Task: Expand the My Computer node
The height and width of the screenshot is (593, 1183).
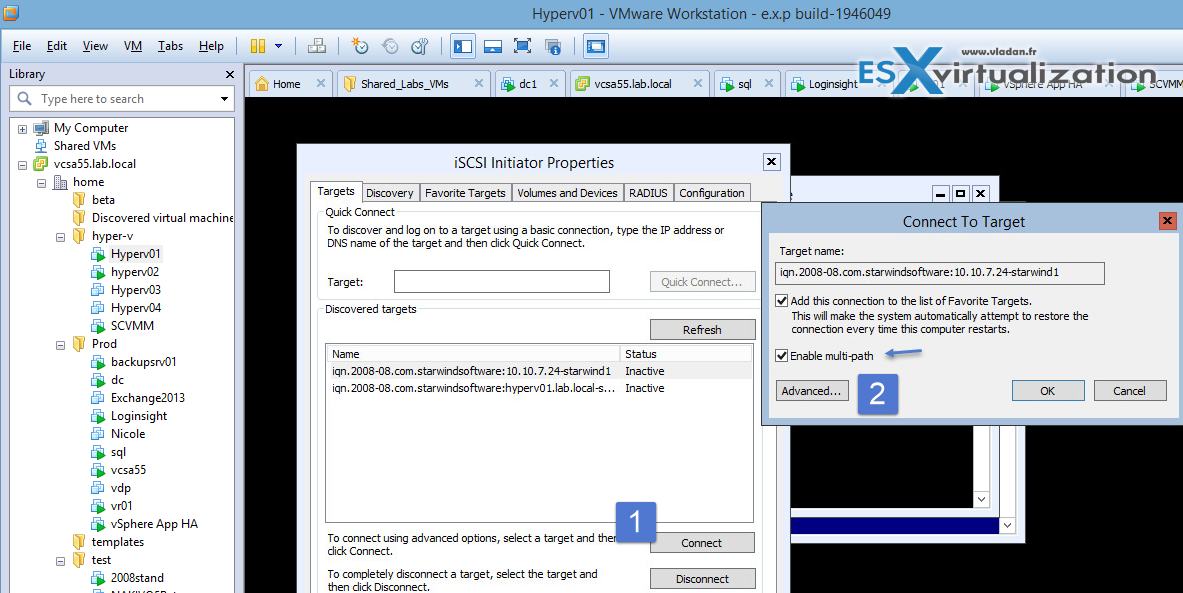Action: click(x=22, y=128)
